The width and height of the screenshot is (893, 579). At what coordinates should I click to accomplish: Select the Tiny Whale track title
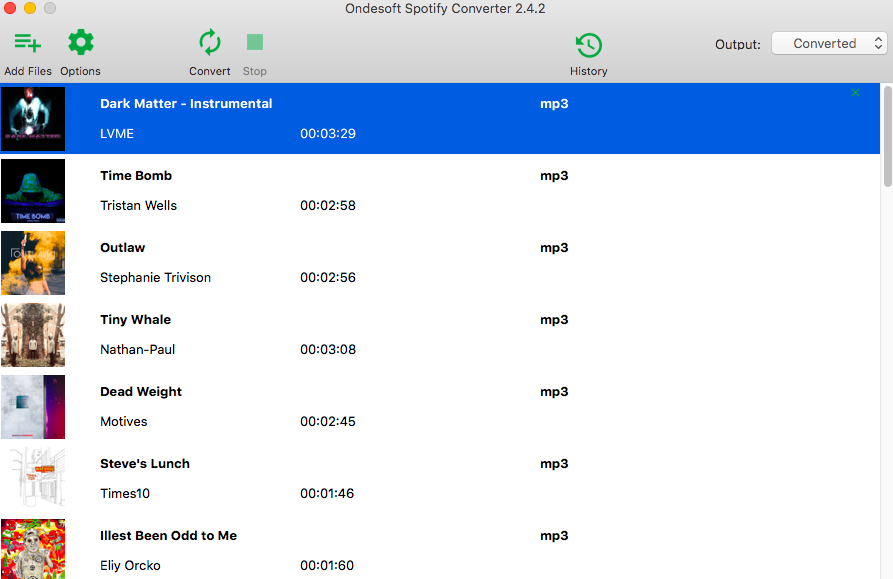(x=136, y=319)
